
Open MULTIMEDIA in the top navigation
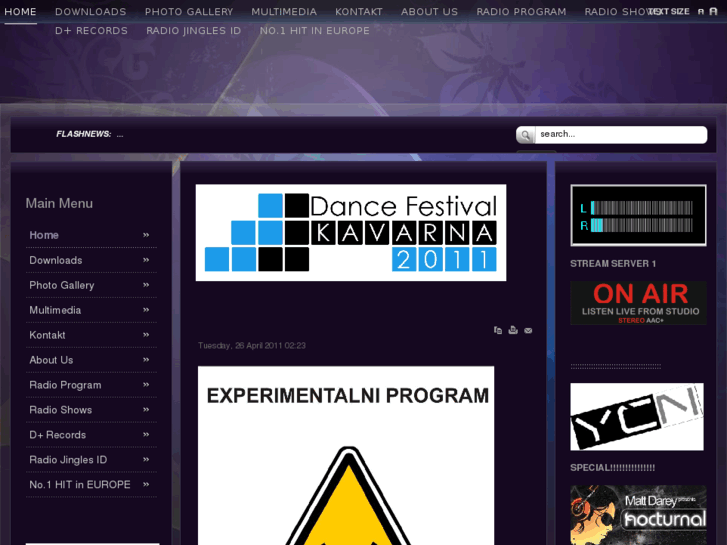284,12
